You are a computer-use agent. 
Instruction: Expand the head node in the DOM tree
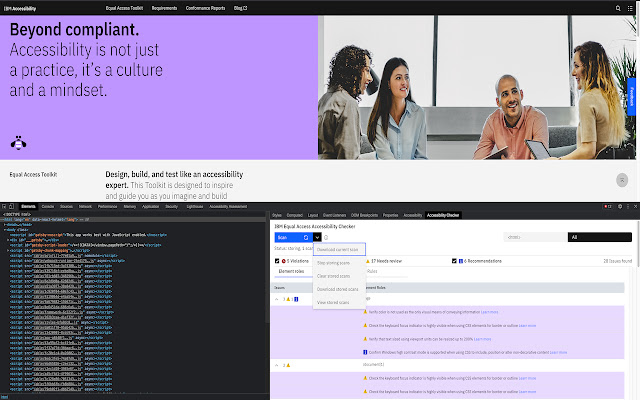[5, 224]
